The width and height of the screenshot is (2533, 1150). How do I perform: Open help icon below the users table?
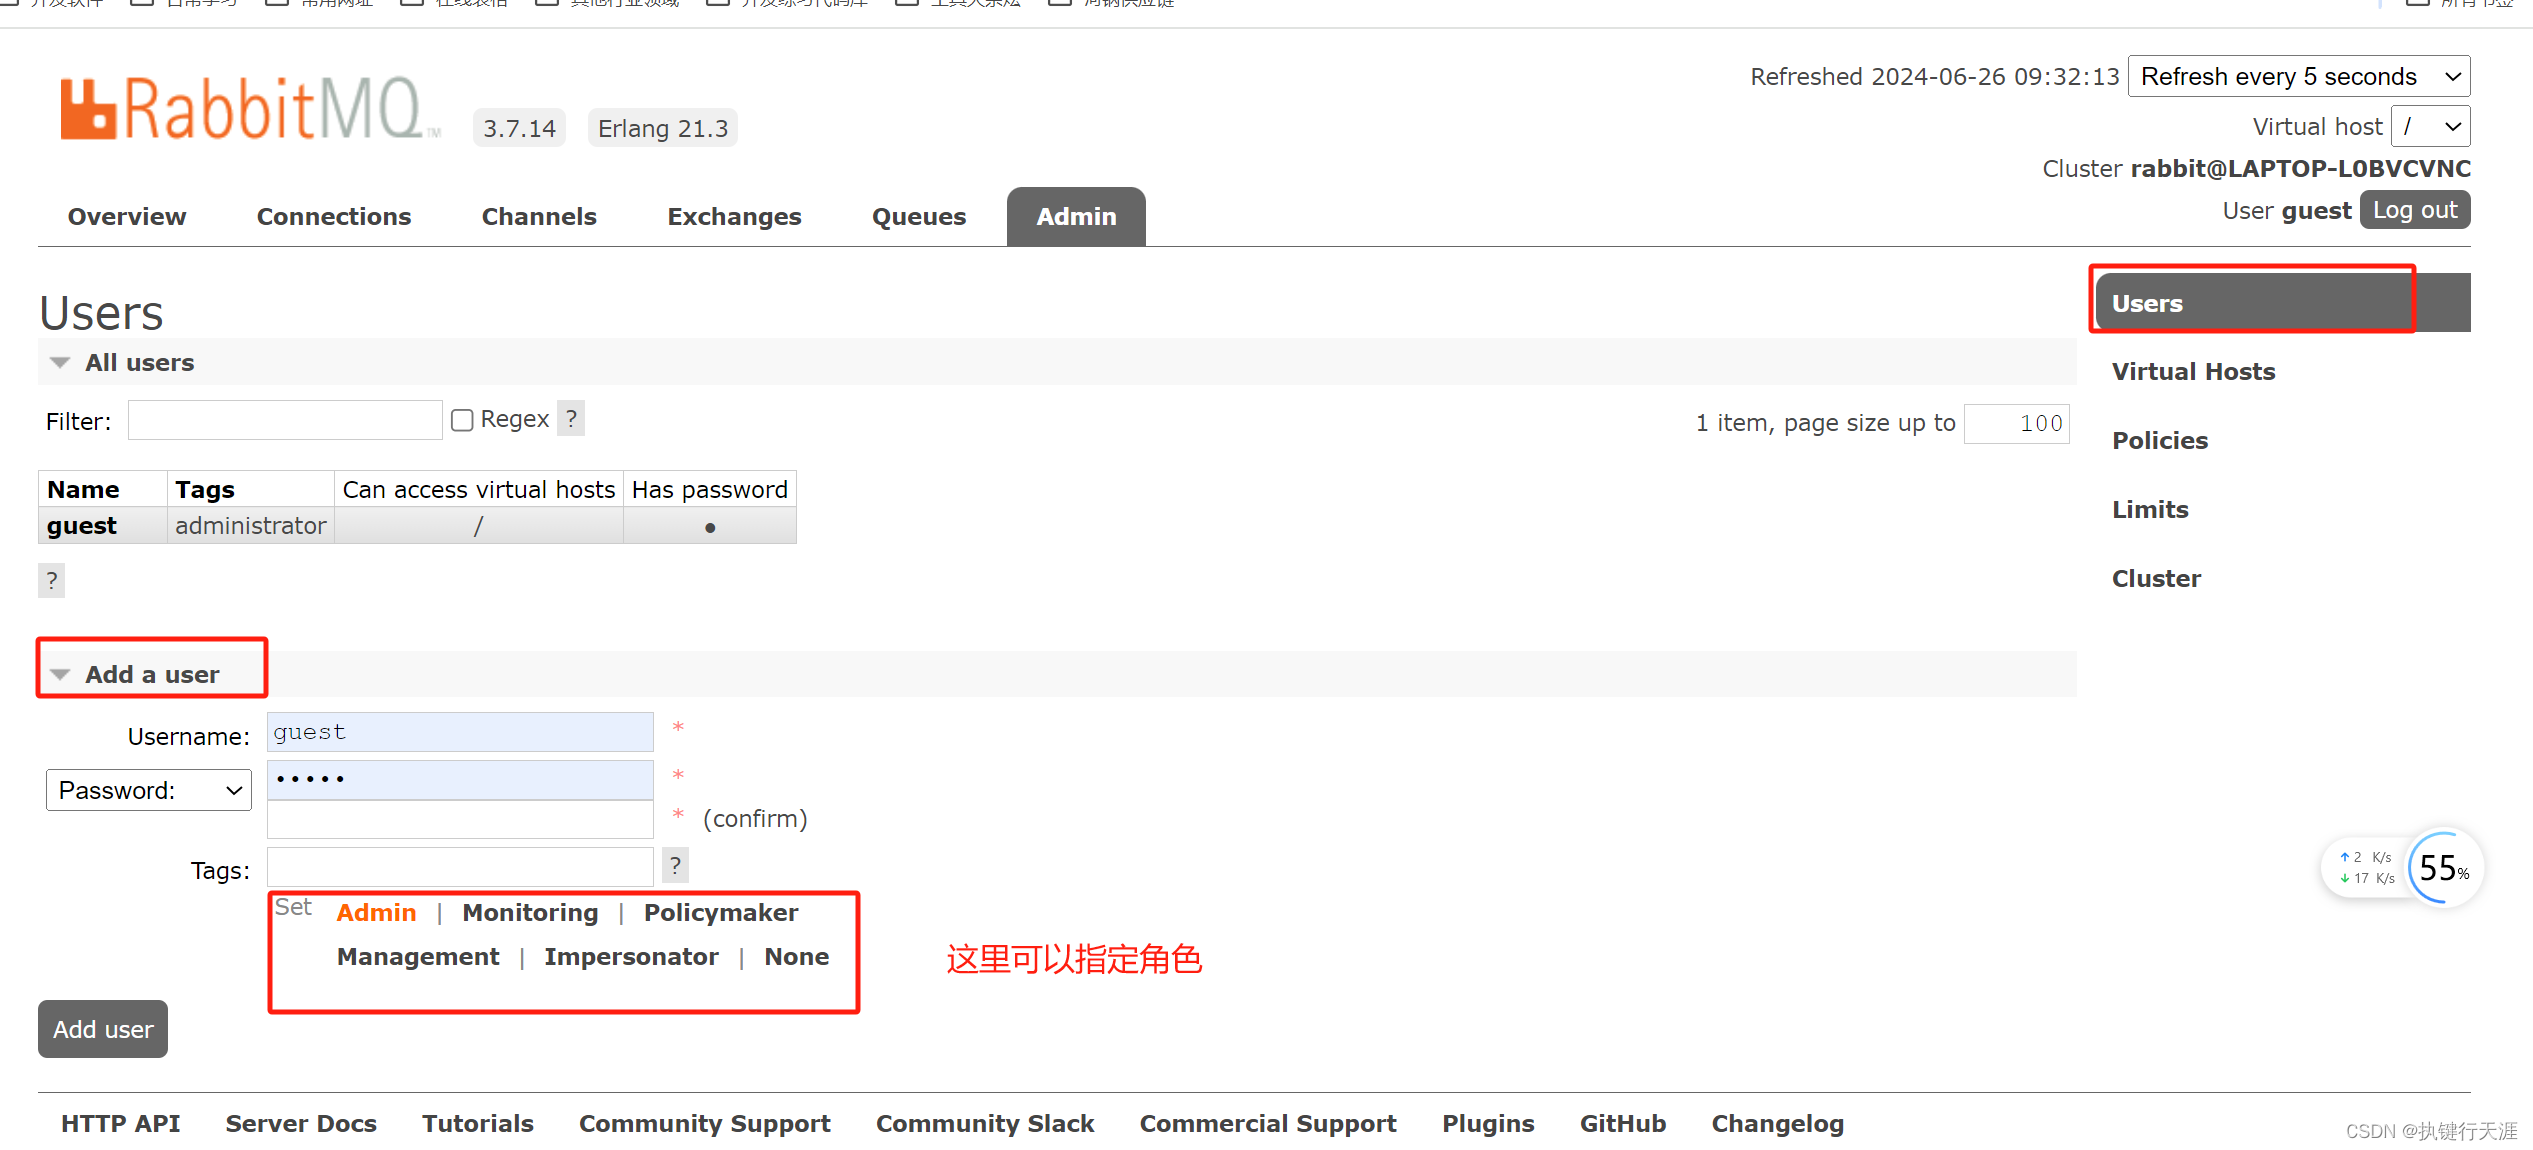(52, 580)
